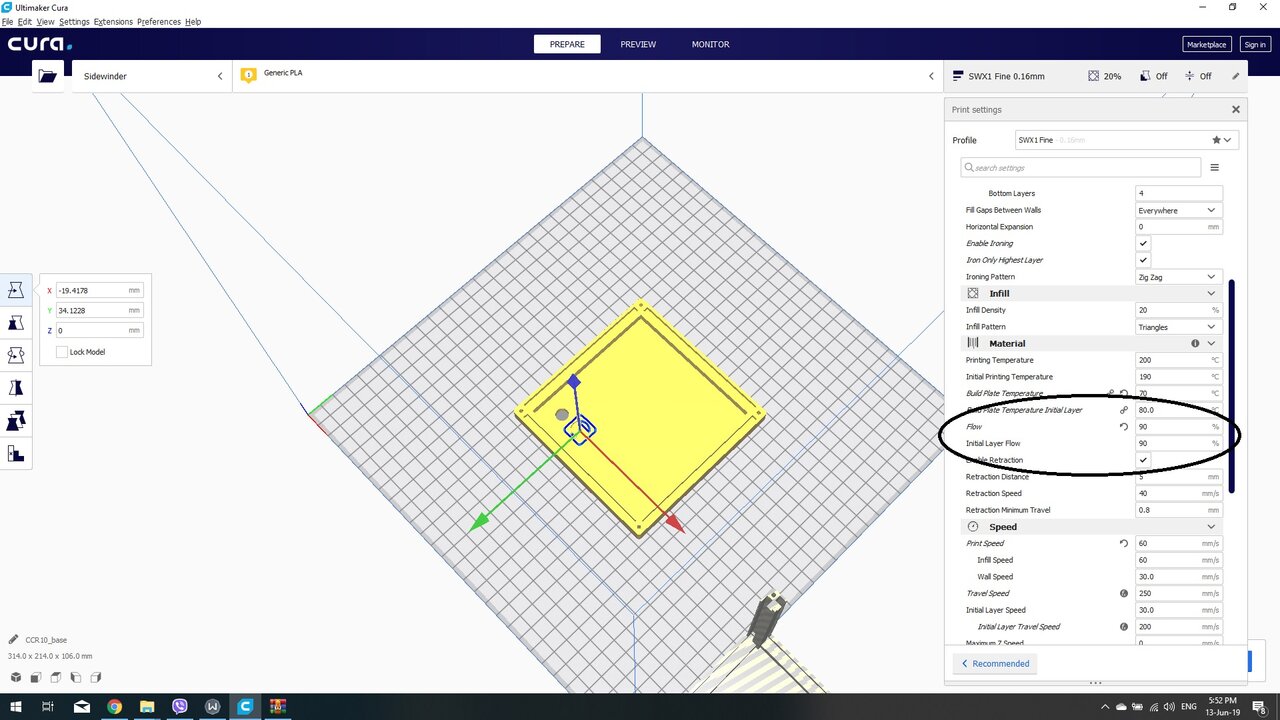Screen dimensions: 1280x720
Task: Click the pencil icon beside CCR10_base
Action: click(x=14, y=640)
